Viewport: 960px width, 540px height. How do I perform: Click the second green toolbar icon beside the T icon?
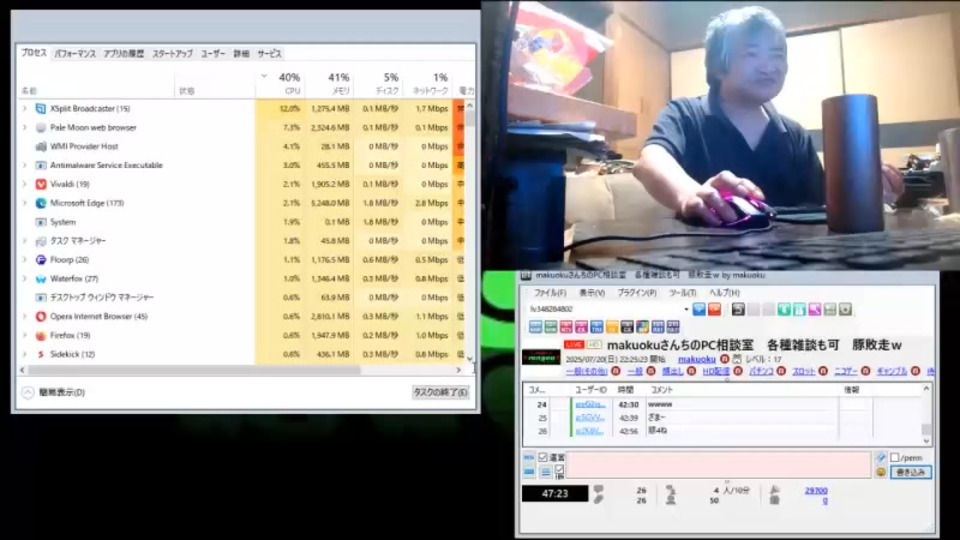pos(799,309)
